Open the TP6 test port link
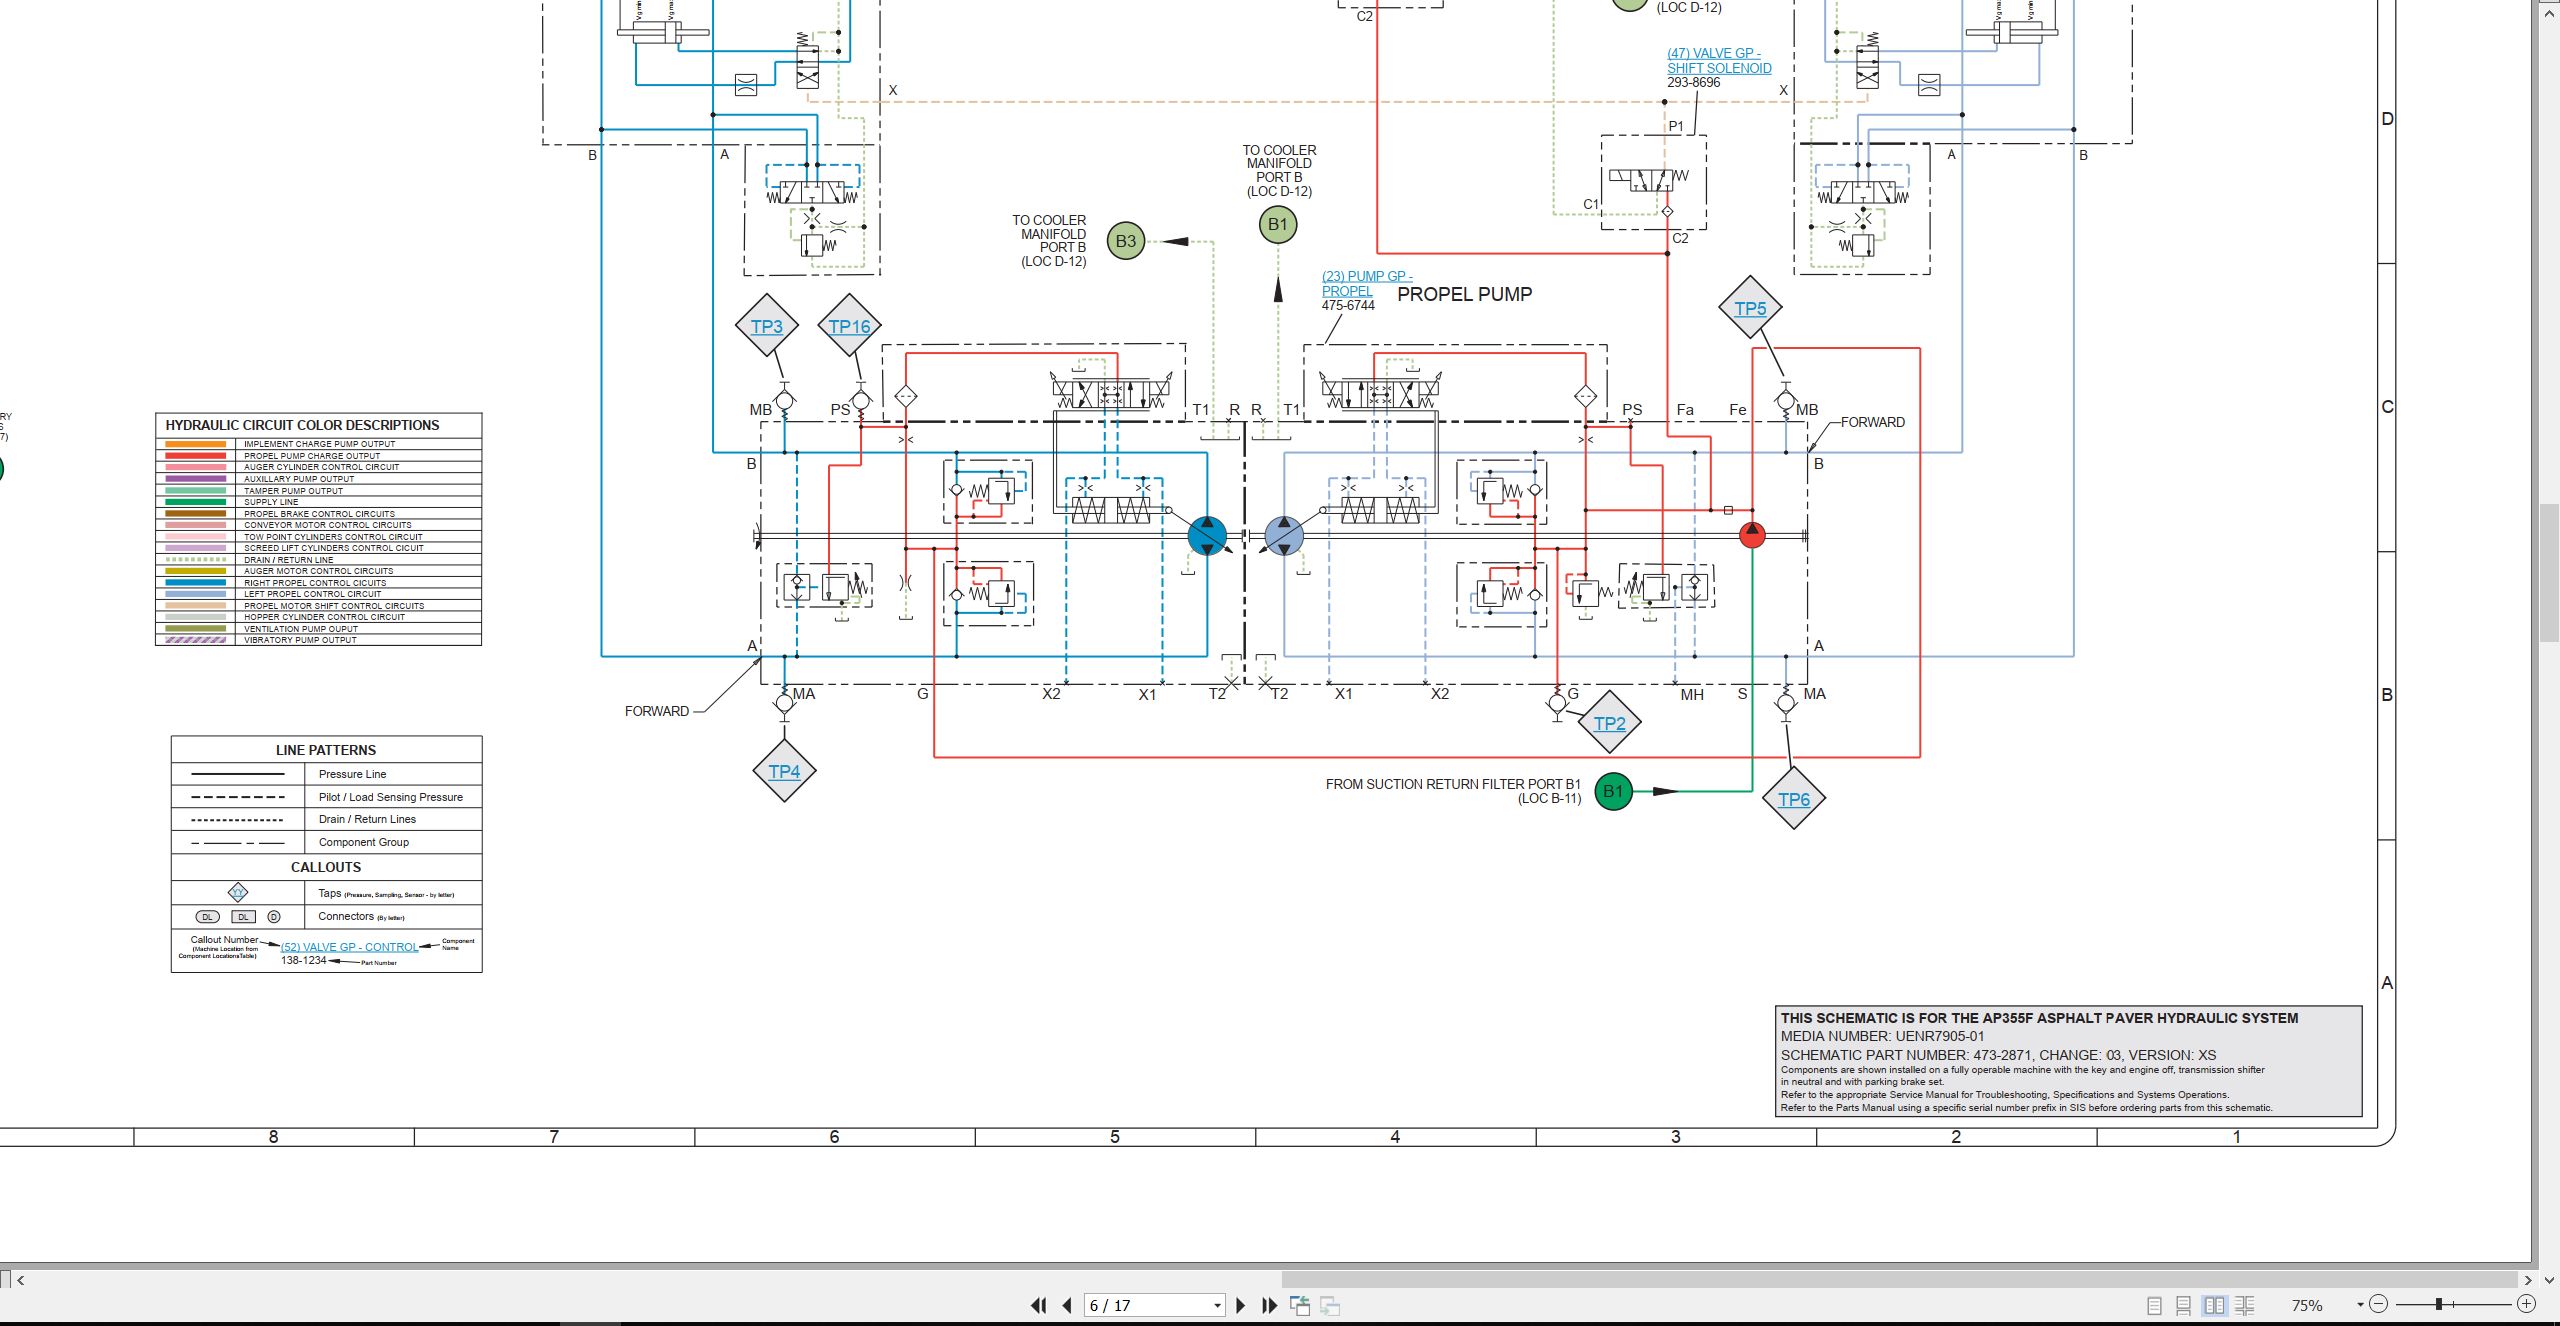The width and height of the screenshot is (2560, 1326). coord(1794,799)
